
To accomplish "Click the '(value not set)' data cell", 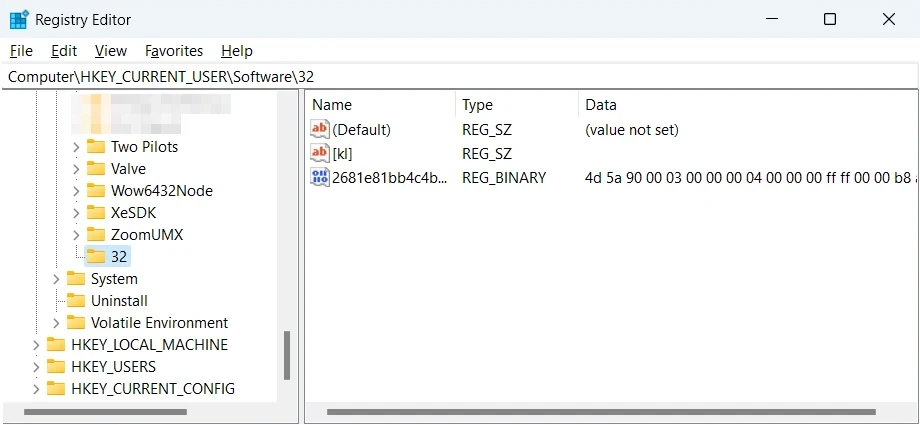I will coord(631,130).
